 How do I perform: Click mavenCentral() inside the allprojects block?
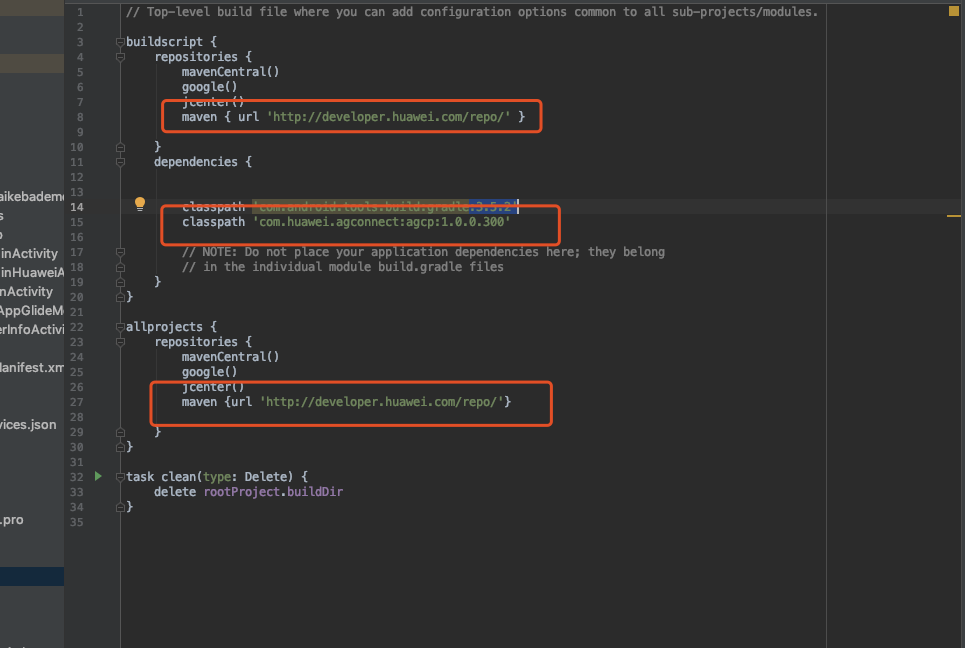point(230,357)
